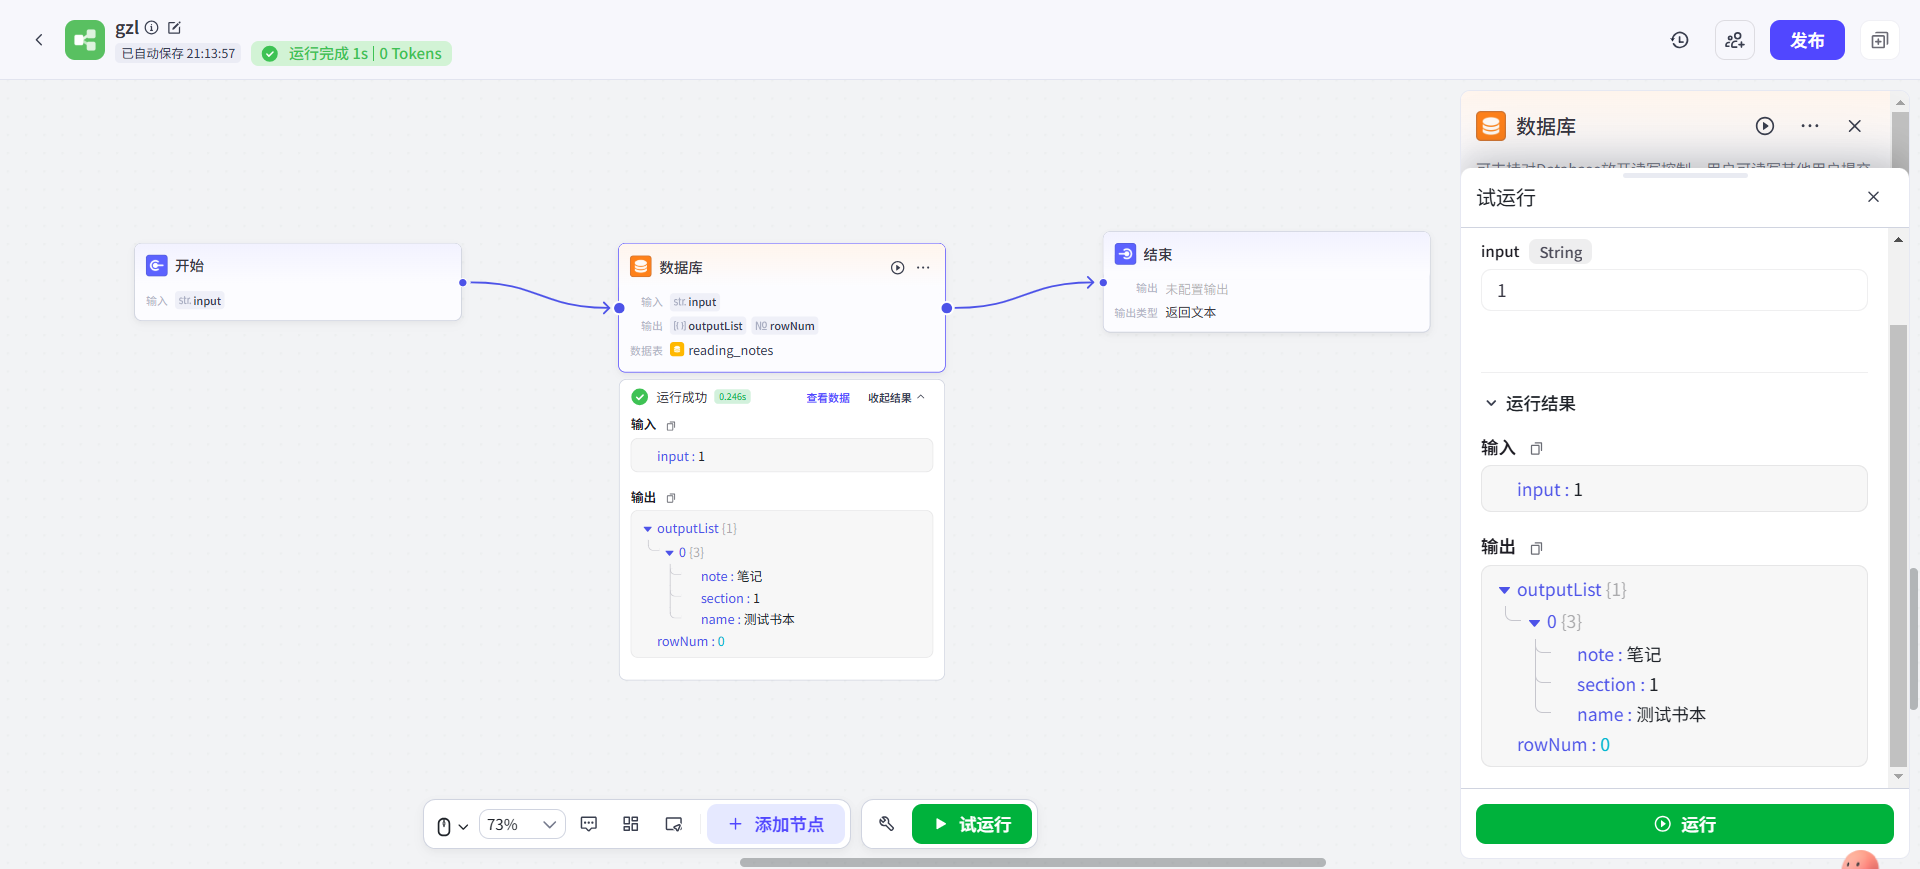The height and width of the screenshot is (869, 1920).
Task: Click the comment icon in bottom toolbar
Action: point(589,824)
